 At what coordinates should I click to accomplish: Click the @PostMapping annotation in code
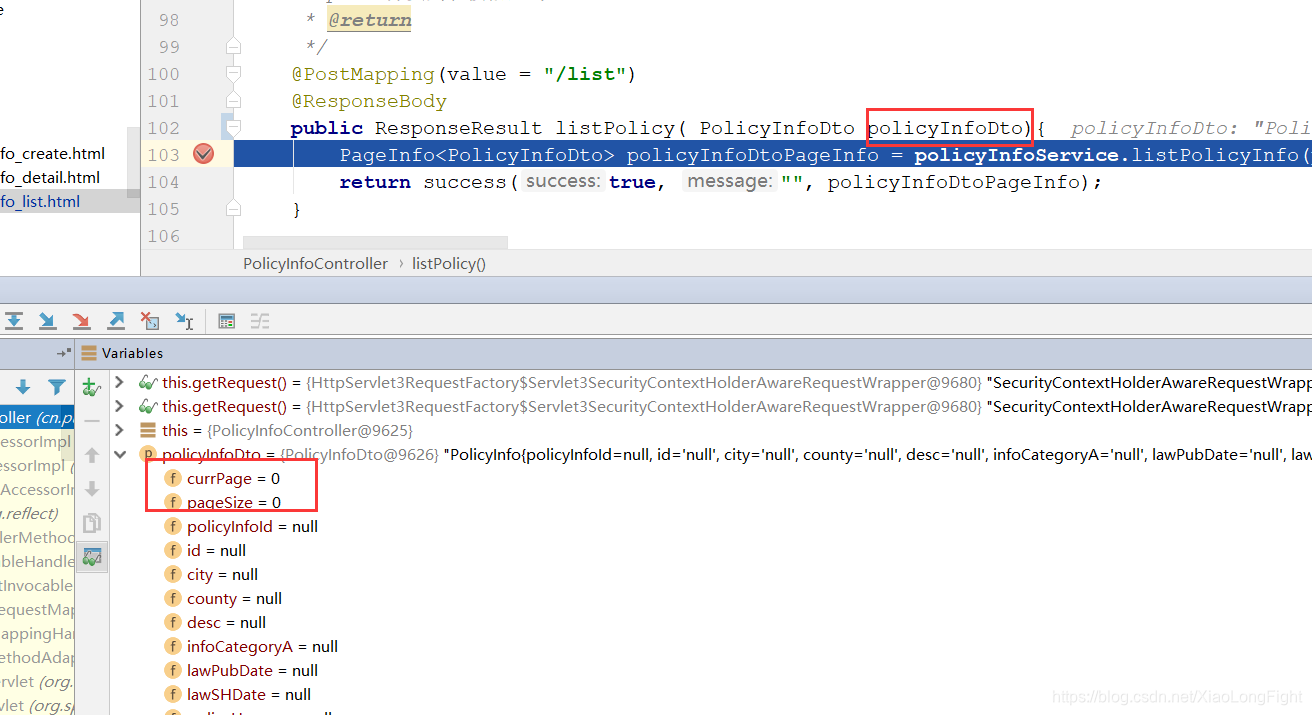pyautogui.click(x=362, y=74)
